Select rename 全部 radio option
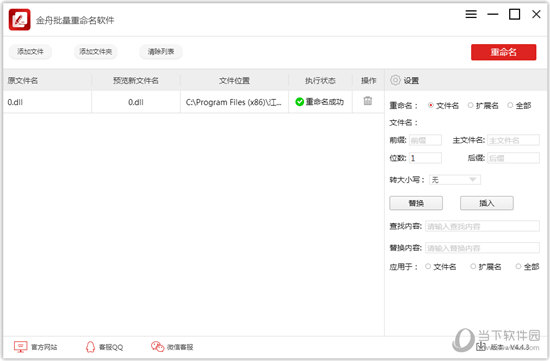Image resolution: width=550 pixels, height=361 pixels. tap(510, 105)
